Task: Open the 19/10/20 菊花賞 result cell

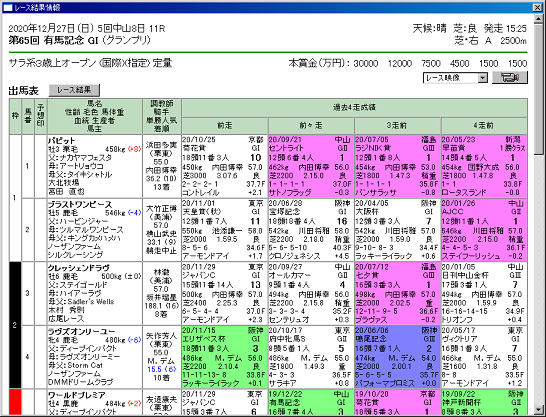Action: (x=397, y=402)
